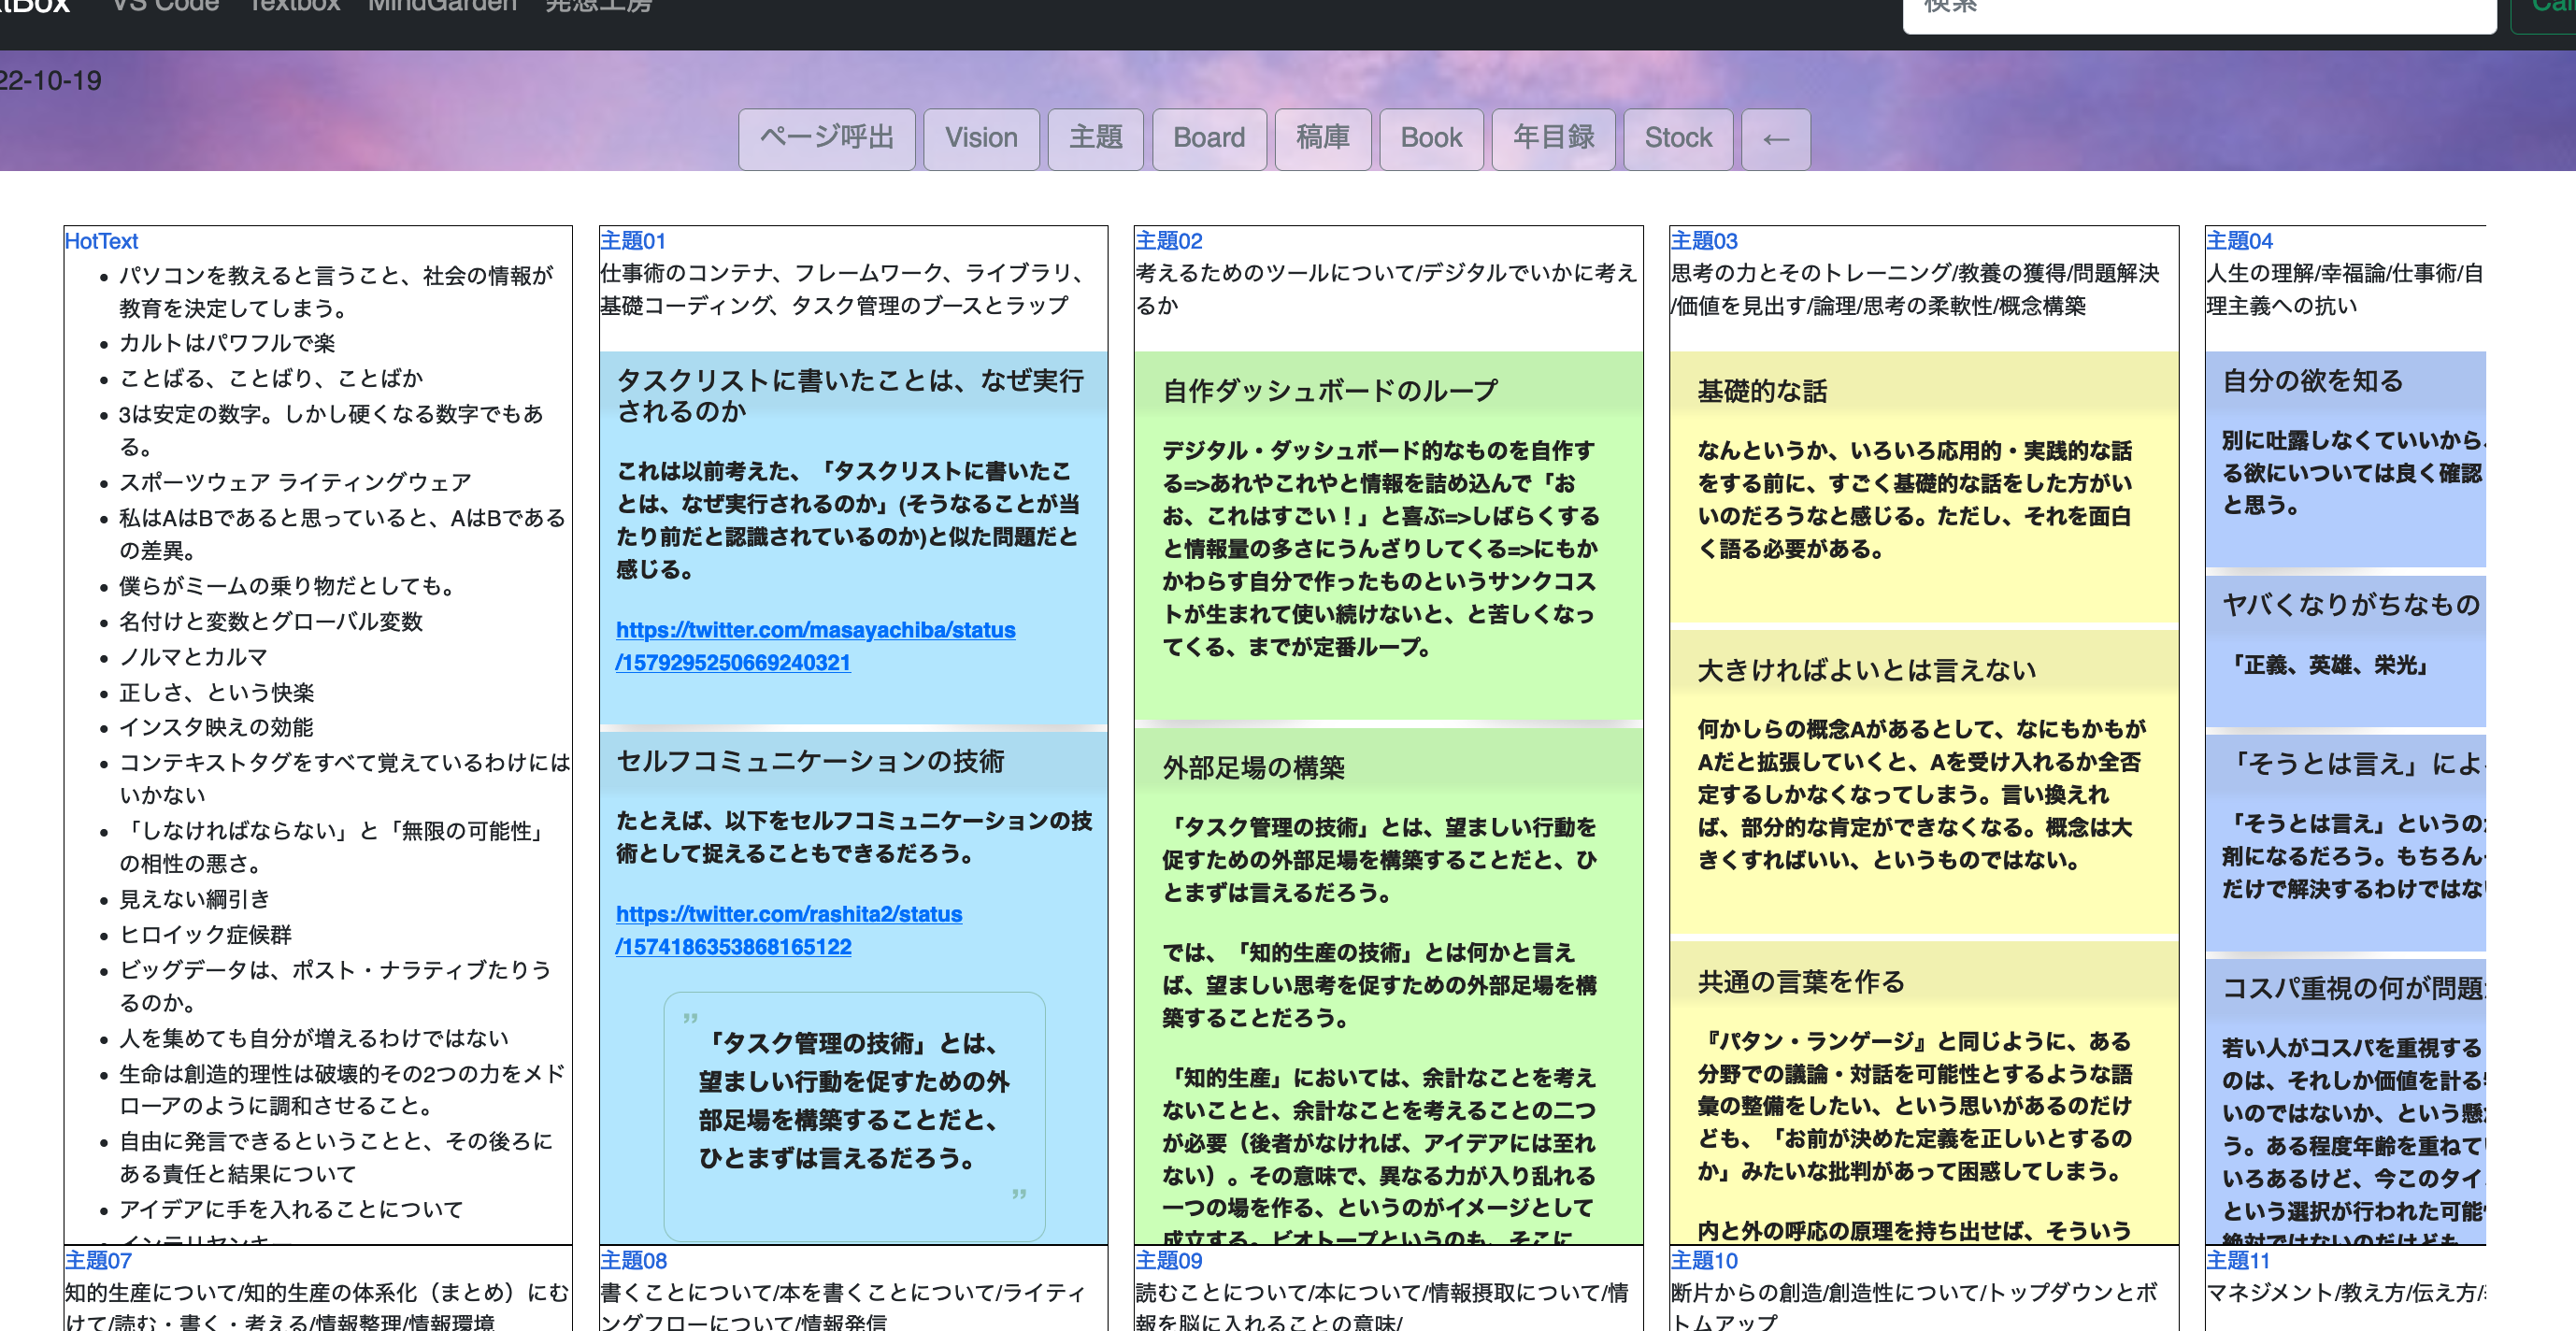The width and height of the screenshot is (2576, 1331).
Task: Open the 年目録 view
Action: pyautogui.click(x=1553, y=139)
